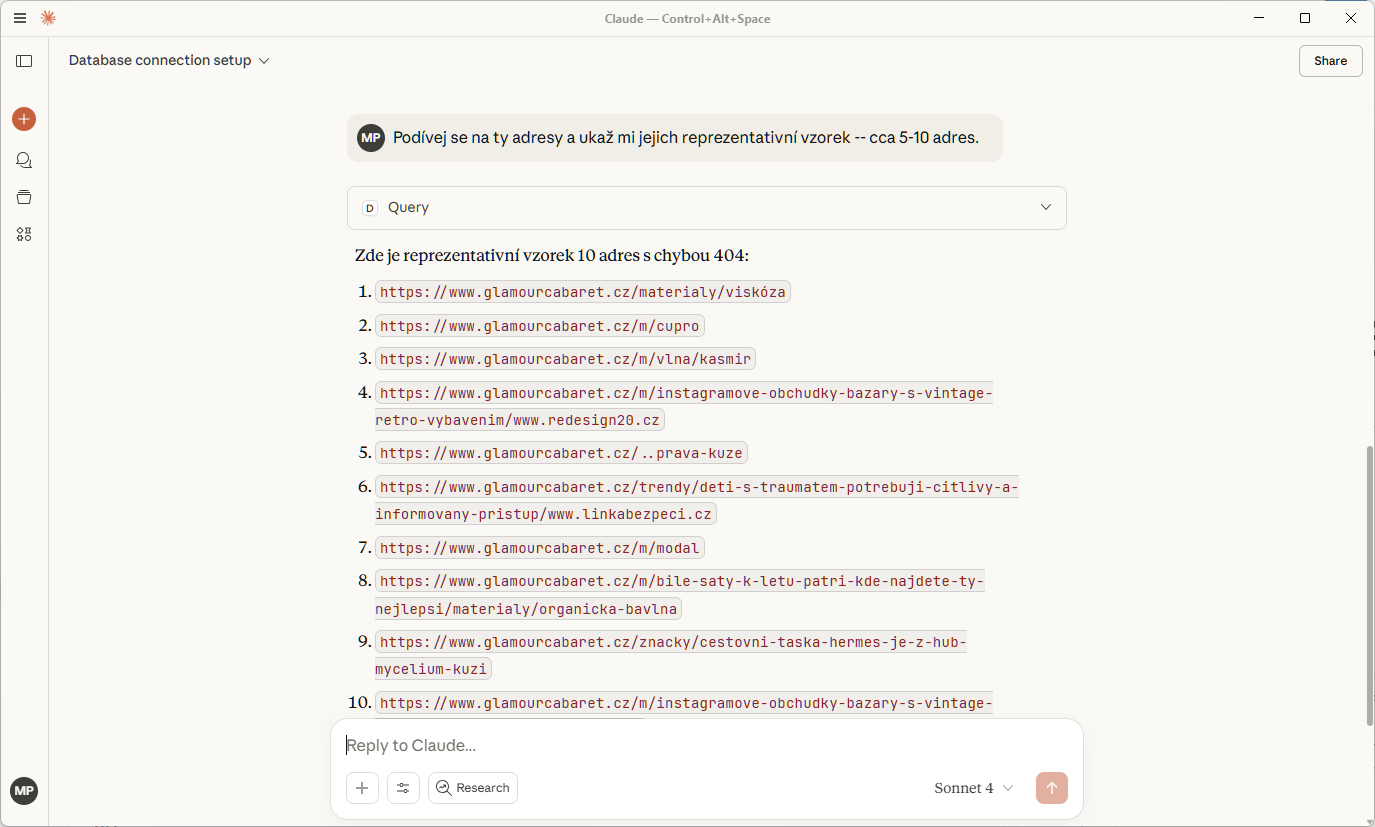The height and width of the screenshot is (827, 1375).
Task: Toggle the sidebar panel icon
Action: point(24,61)
